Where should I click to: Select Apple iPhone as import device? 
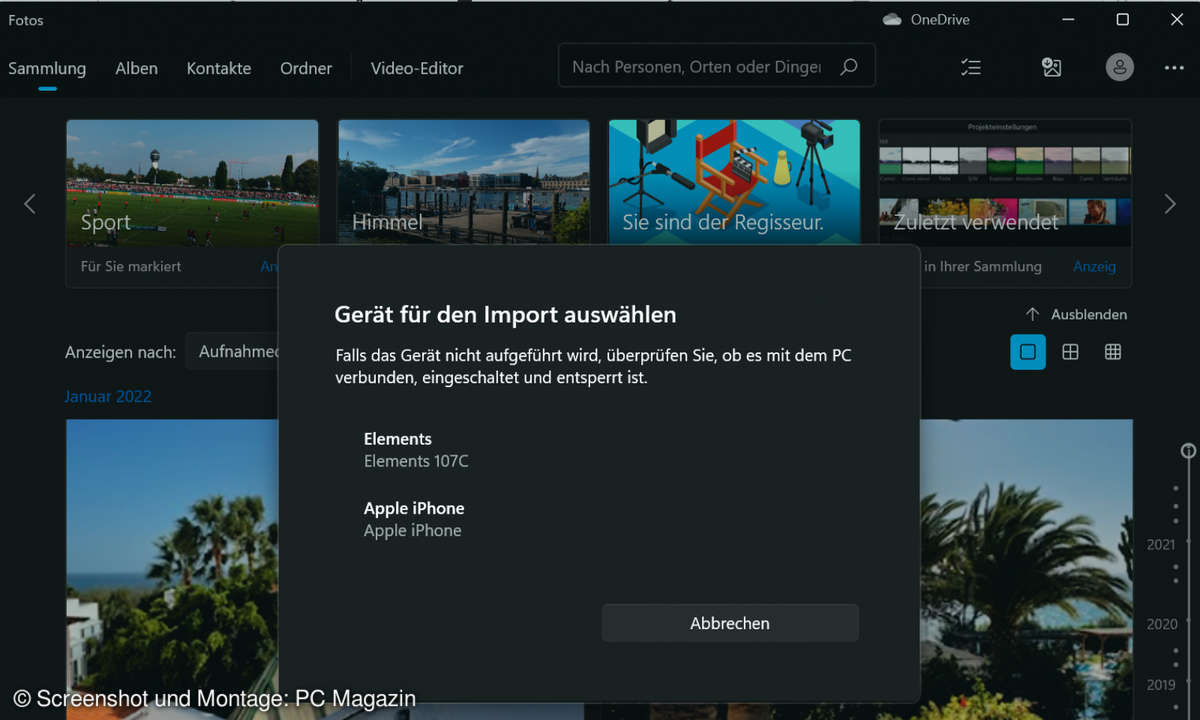point(414,519)
